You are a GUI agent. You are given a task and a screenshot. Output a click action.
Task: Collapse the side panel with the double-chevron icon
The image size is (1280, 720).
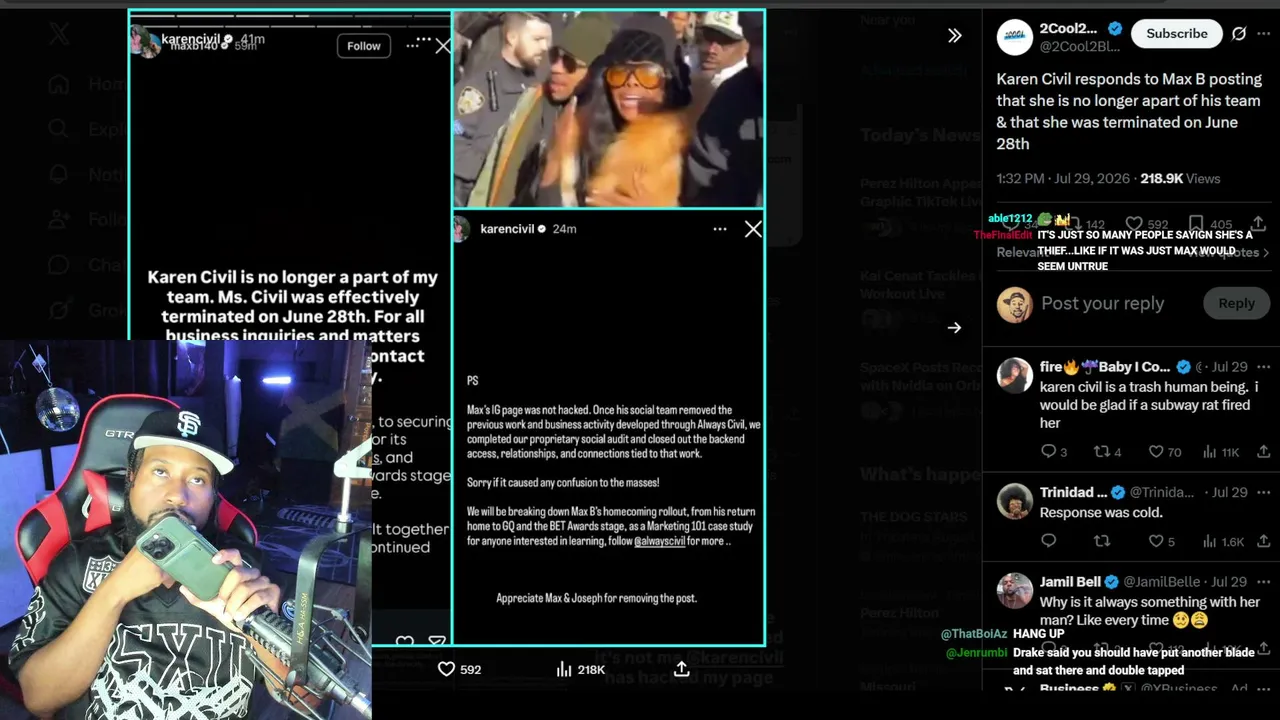pos(955,36)
